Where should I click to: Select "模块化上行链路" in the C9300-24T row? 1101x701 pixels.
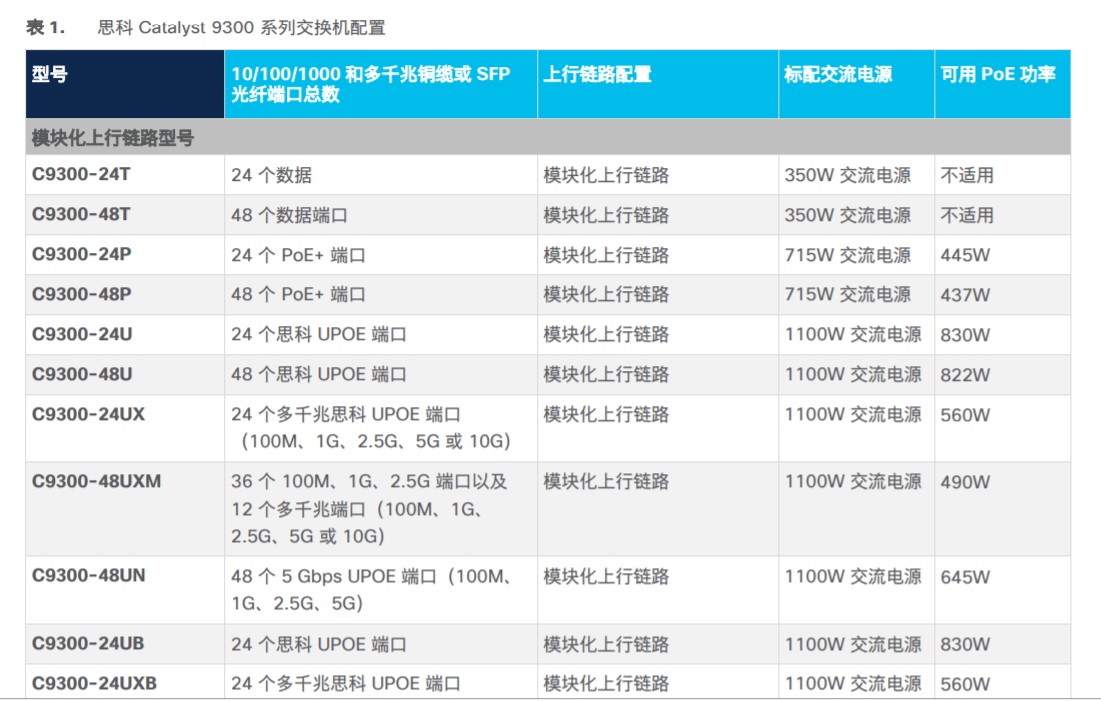[606, 175]
